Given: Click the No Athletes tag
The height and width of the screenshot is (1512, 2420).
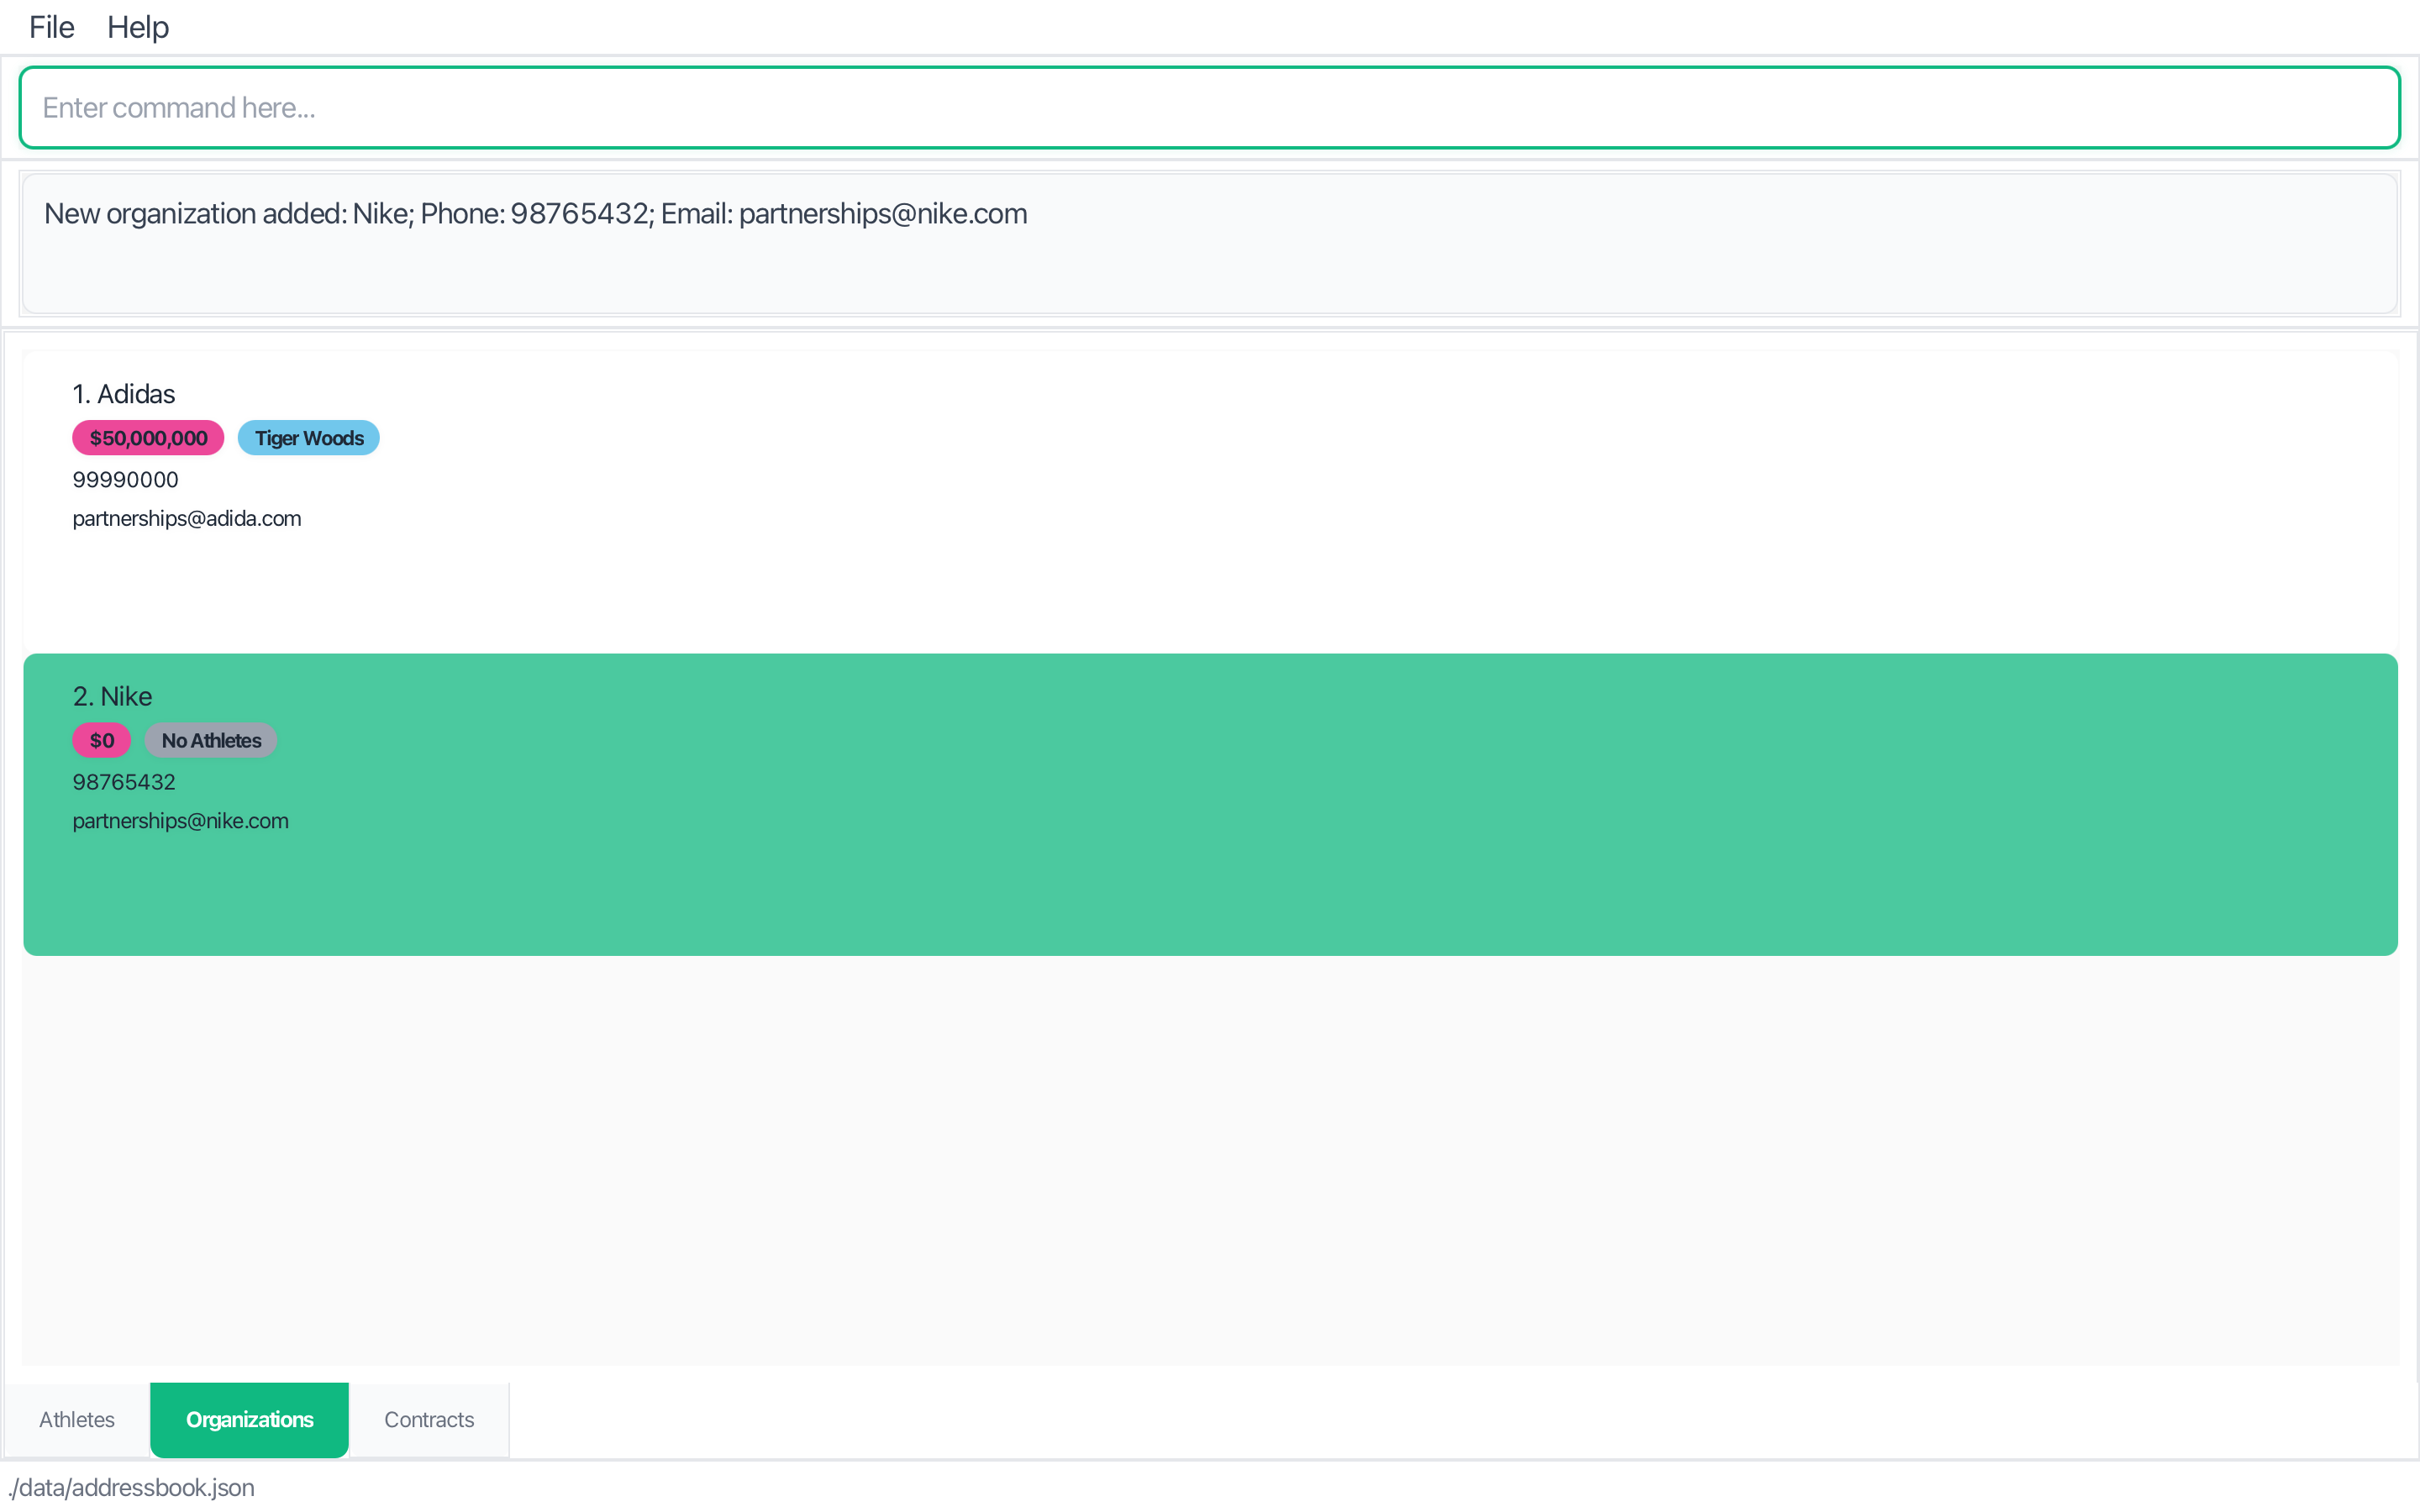Looking at the screenshot, I should pos(211,741).
